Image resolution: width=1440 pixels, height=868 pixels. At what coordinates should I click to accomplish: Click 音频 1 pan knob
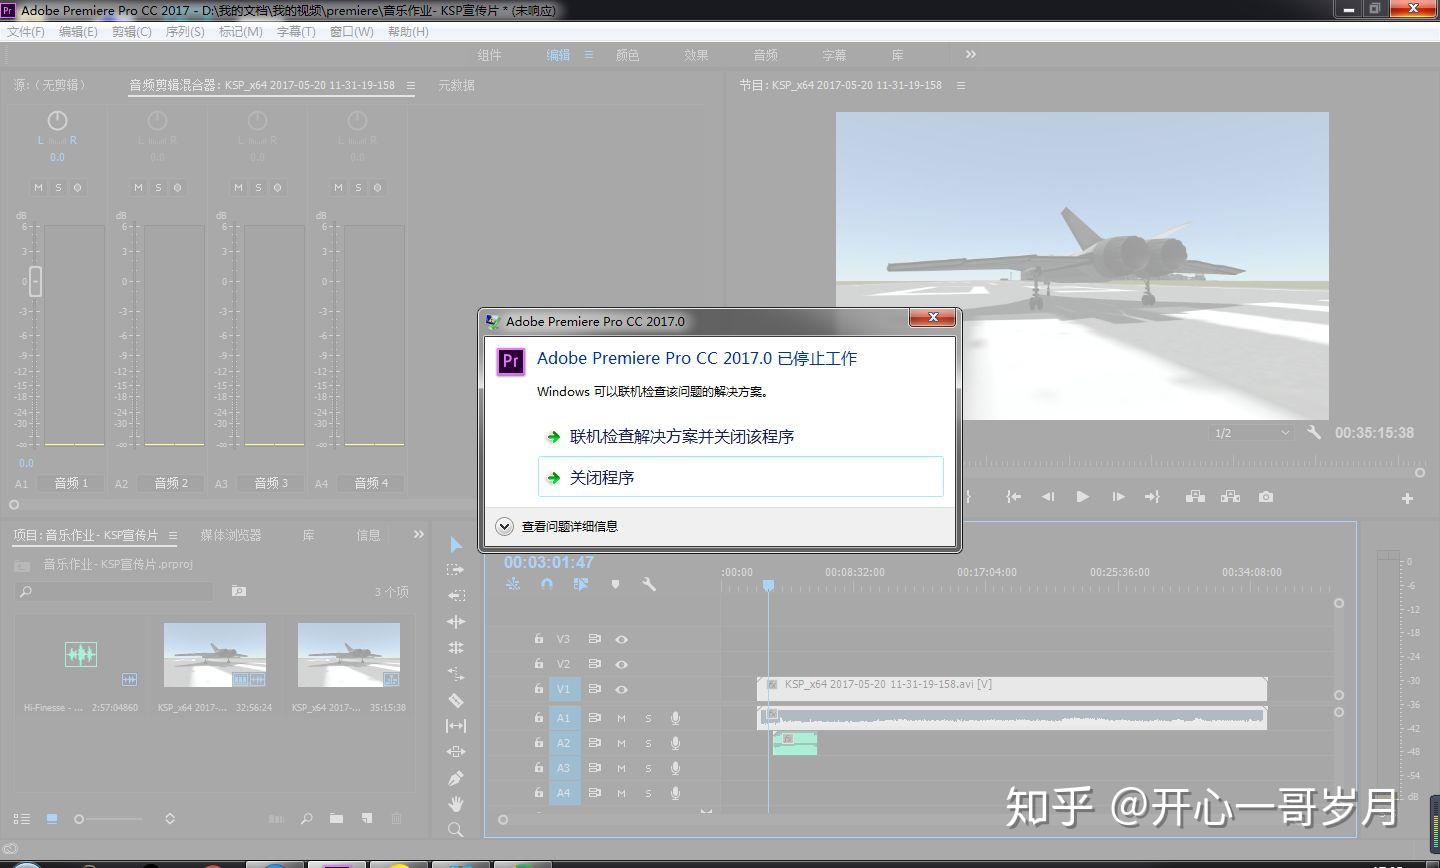click(57, 120)
